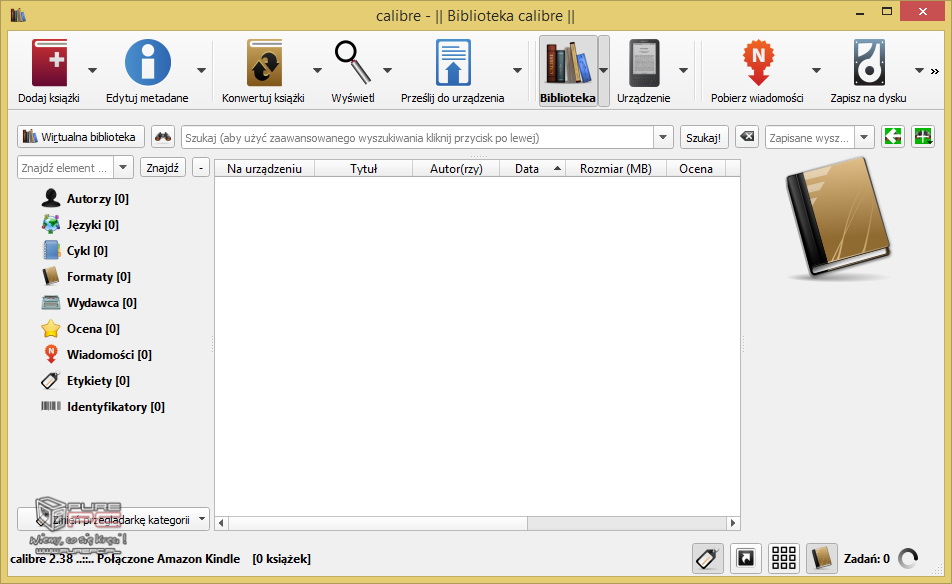Image resolution: width=952 pixels, height=584 pixels.
Task: Sort by Tytuł column header
Action: 364,169
